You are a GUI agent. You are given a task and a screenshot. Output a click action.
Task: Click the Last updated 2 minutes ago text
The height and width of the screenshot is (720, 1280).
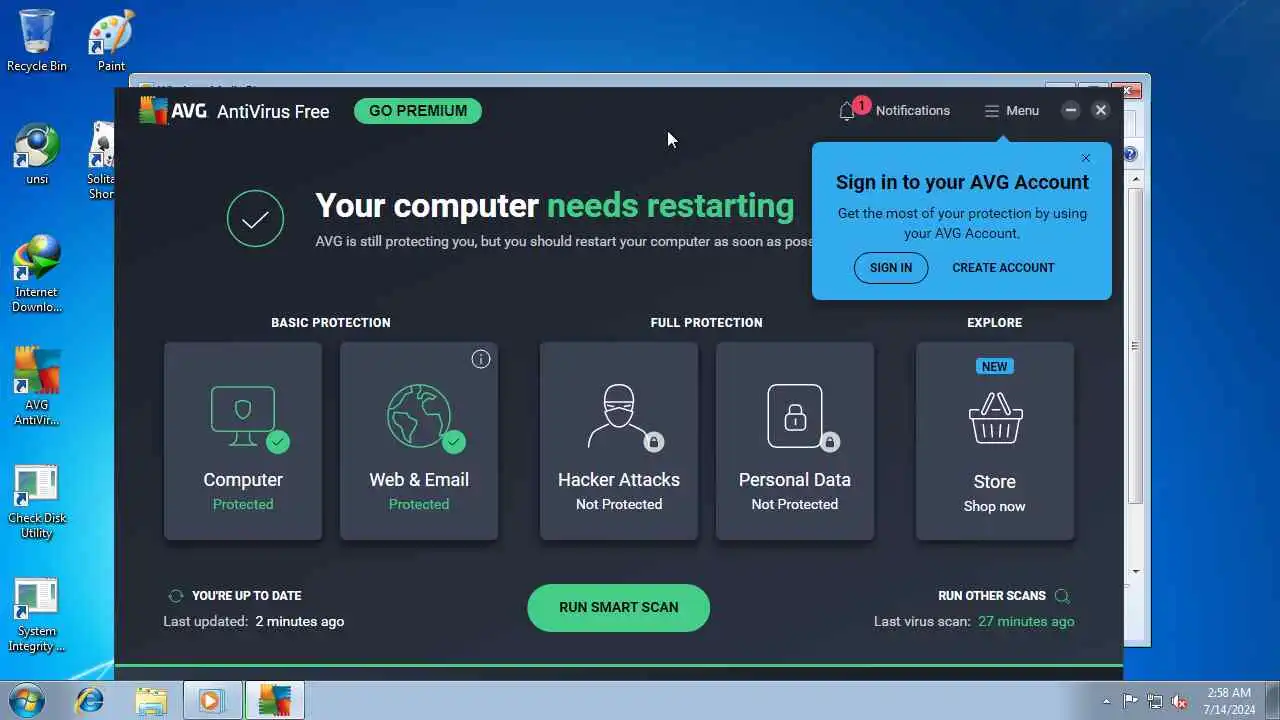point(254,621)
